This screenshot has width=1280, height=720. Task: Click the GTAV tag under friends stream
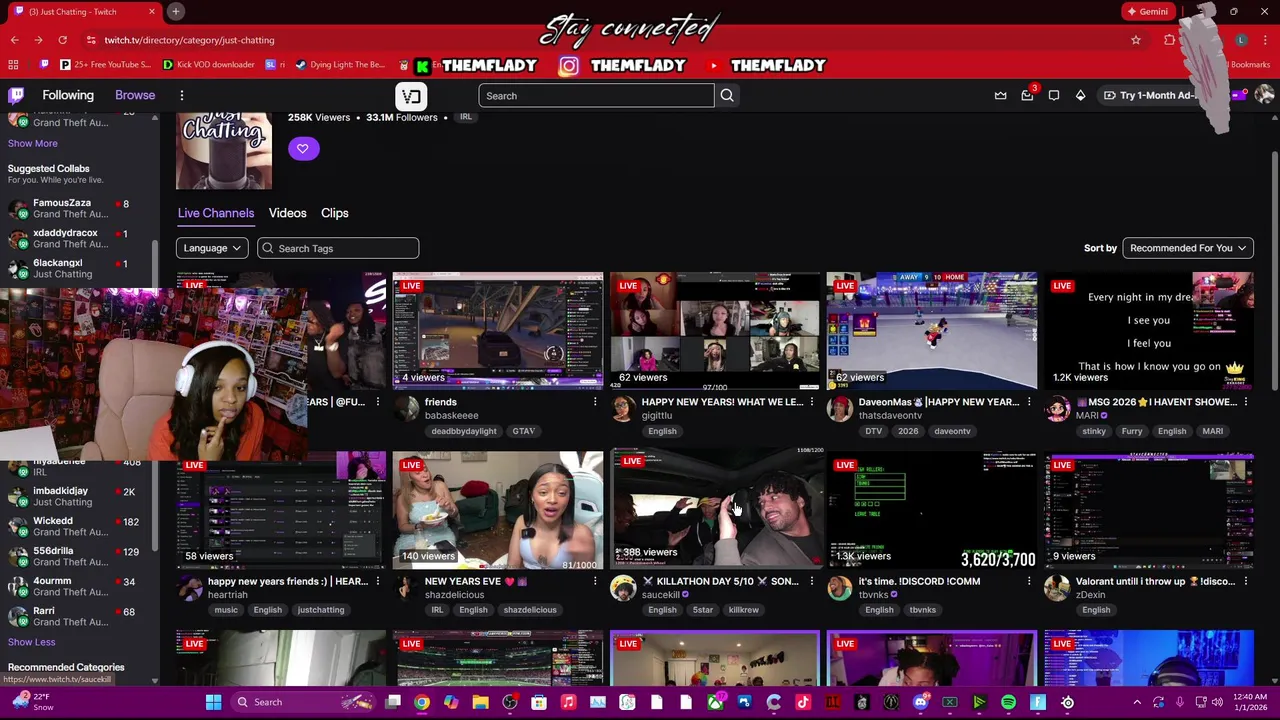(523, 431)
